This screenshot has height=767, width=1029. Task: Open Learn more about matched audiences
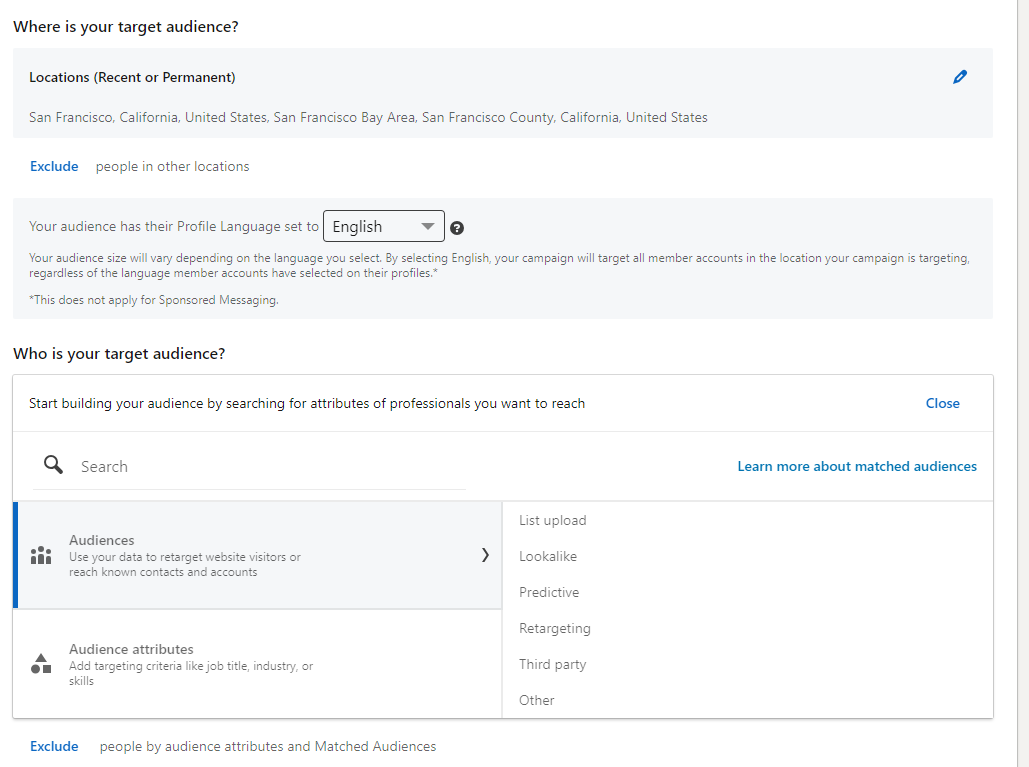coord(856,466)
